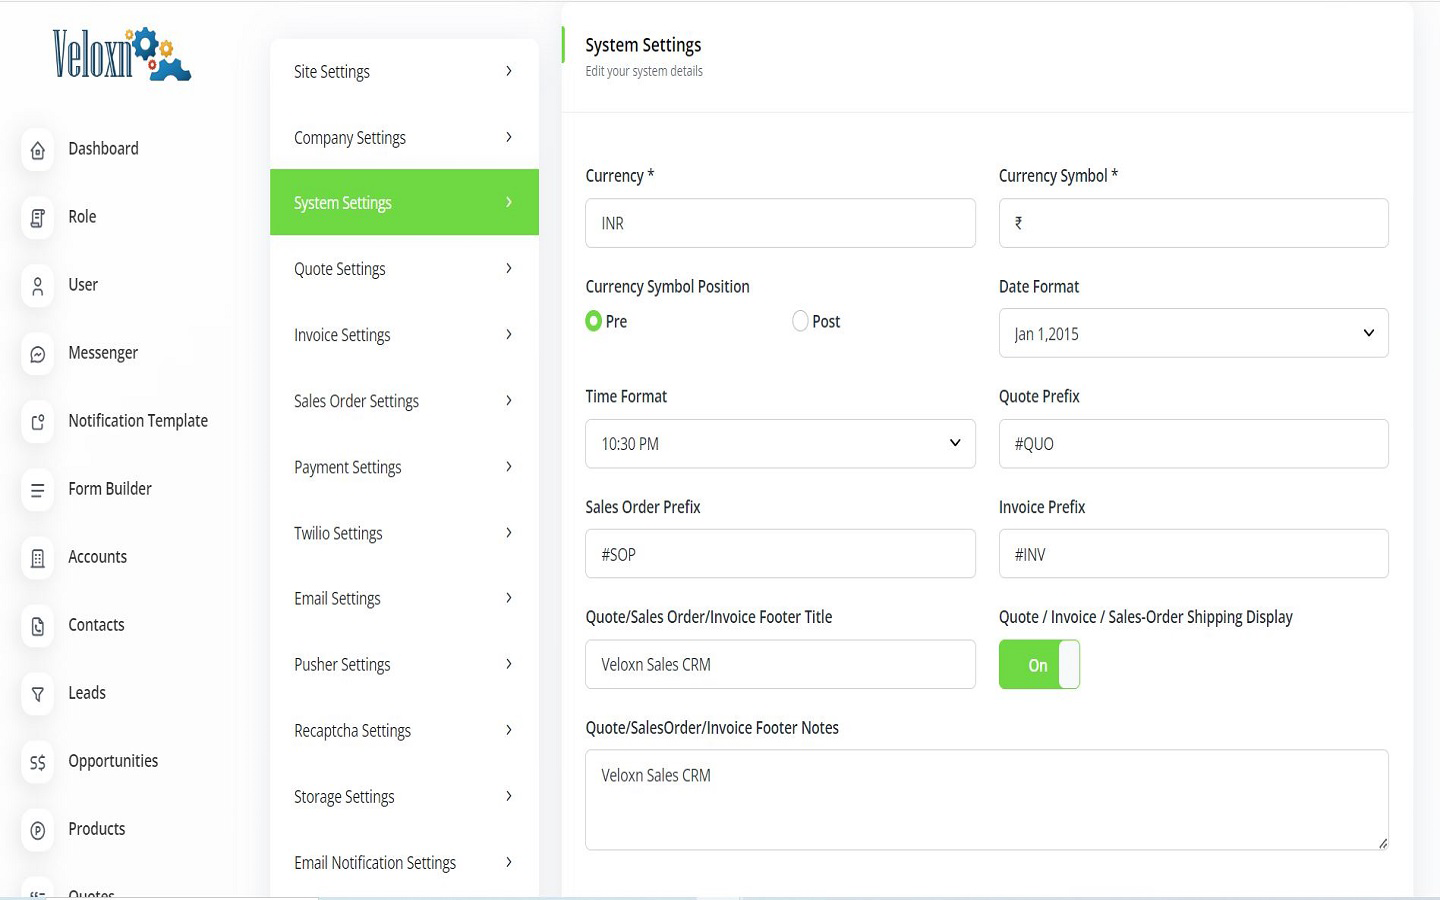Click the Role icon in sidebar
The image size is (1440, 900).
(38, 218)
